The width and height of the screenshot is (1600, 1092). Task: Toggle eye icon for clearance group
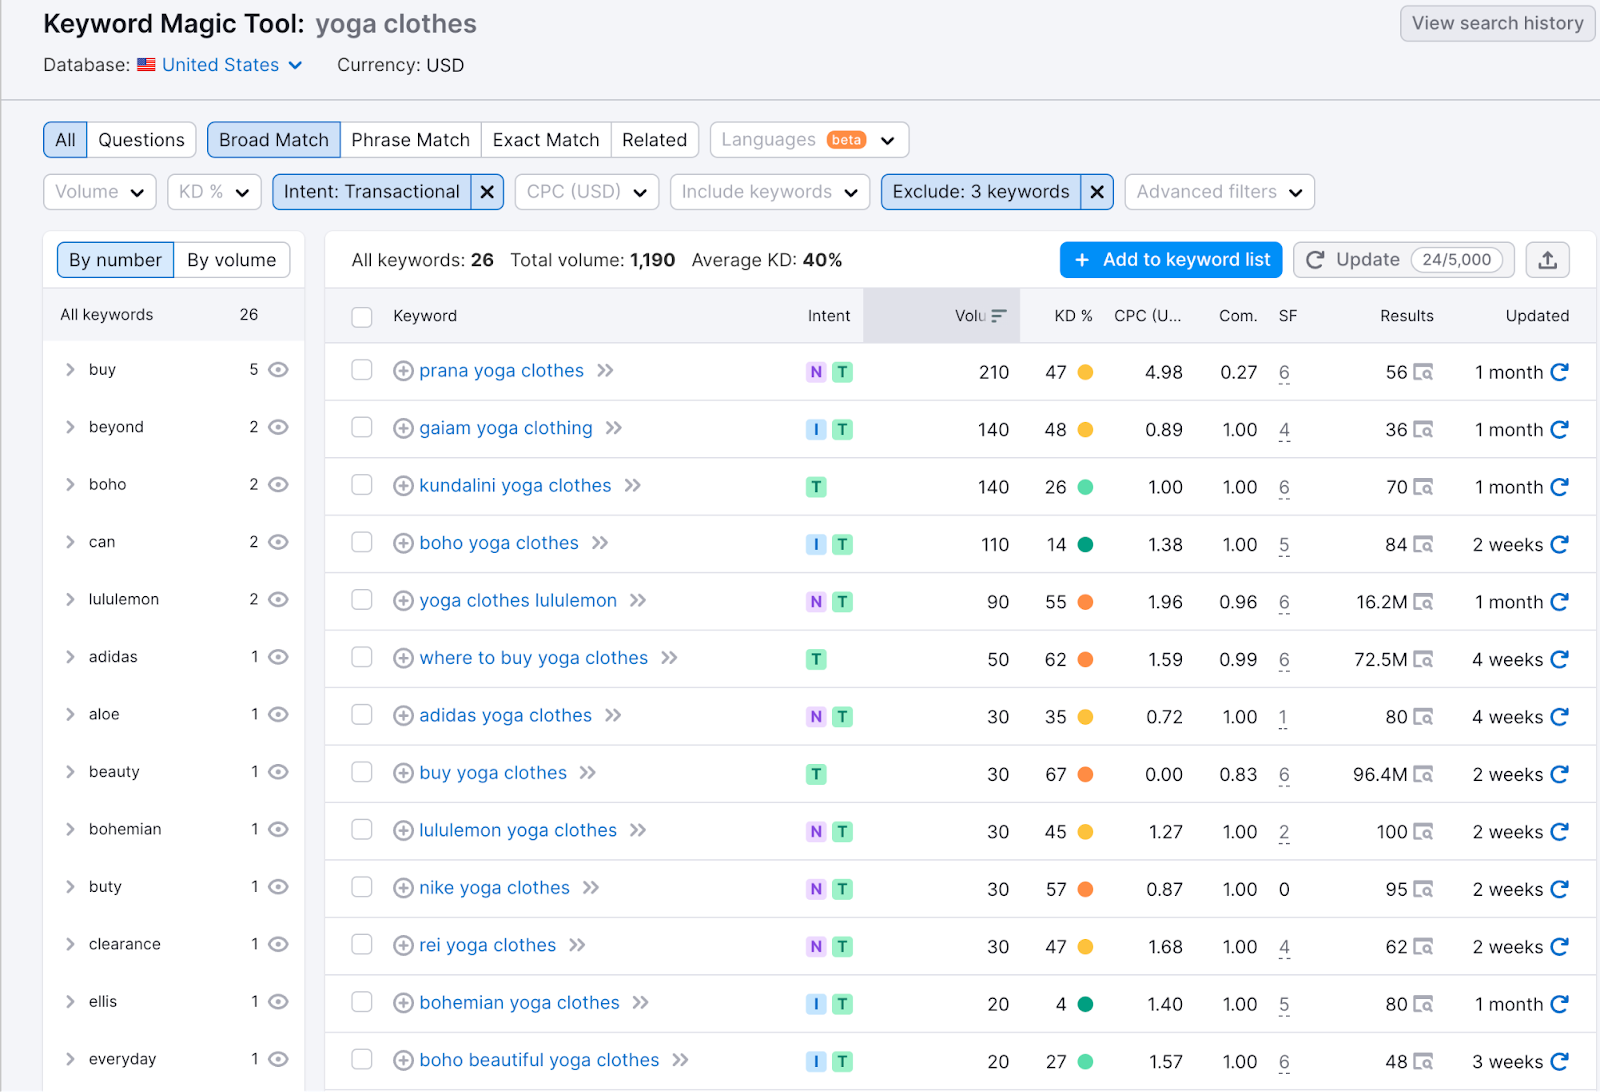279,945
